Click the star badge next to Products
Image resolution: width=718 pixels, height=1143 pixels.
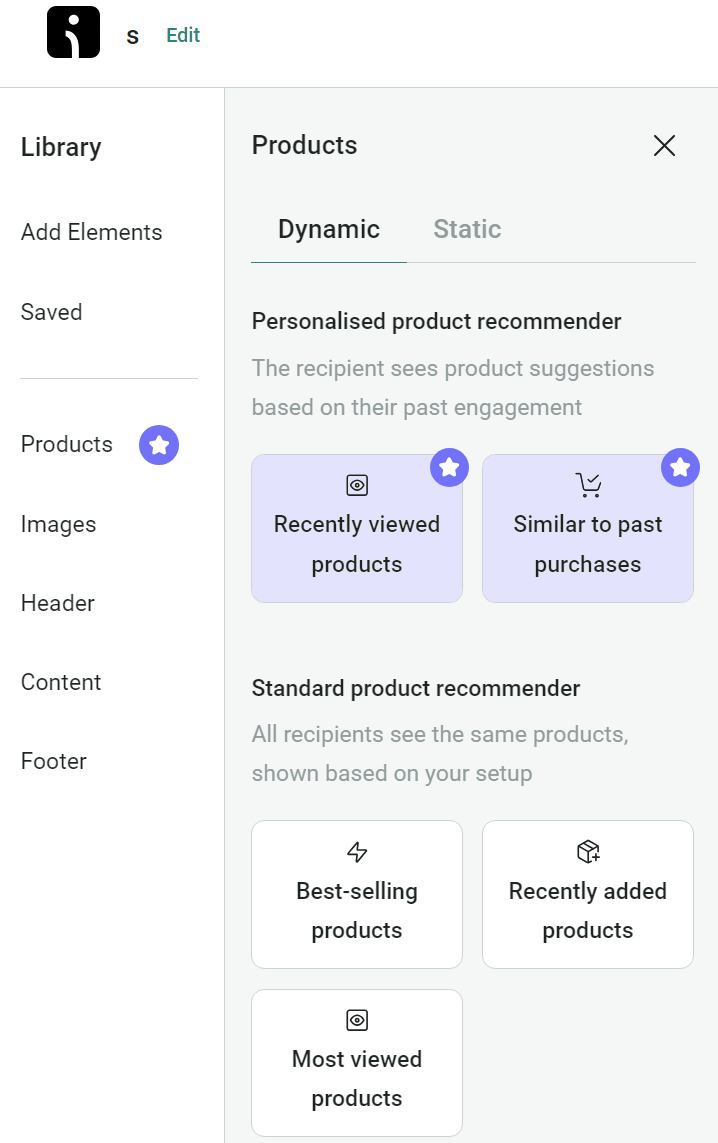pyautogui.click(x=158, y=444)
